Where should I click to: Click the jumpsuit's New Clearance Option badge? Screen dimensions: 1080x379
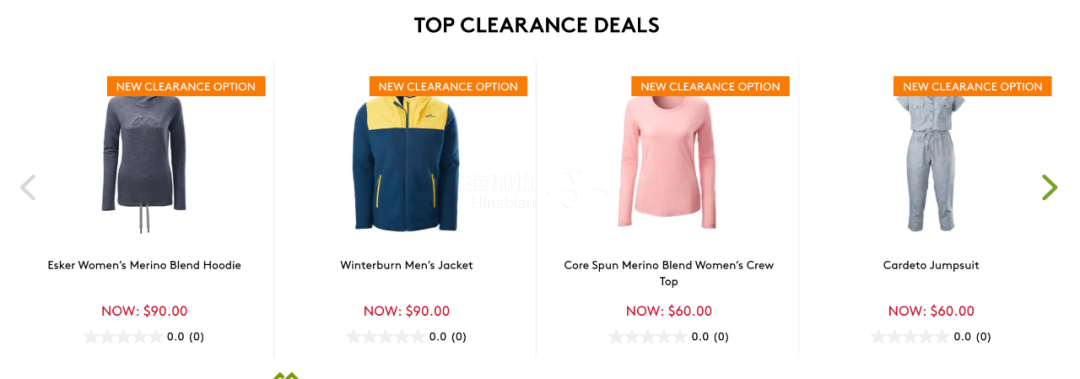[x=973, y=86]
